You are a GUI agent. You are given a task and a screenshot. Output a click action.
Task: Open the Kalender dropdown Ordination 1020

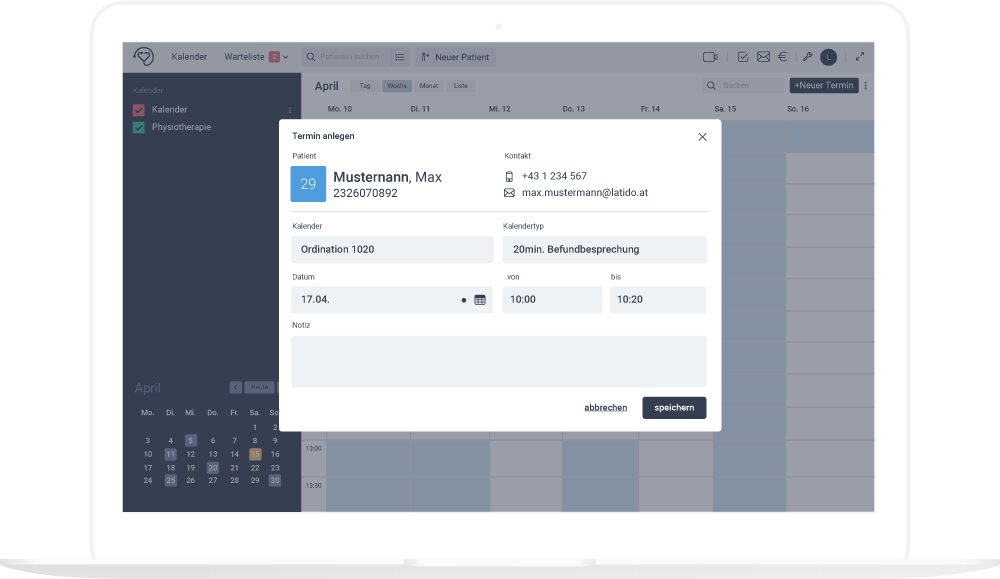(x=392, y=249)
